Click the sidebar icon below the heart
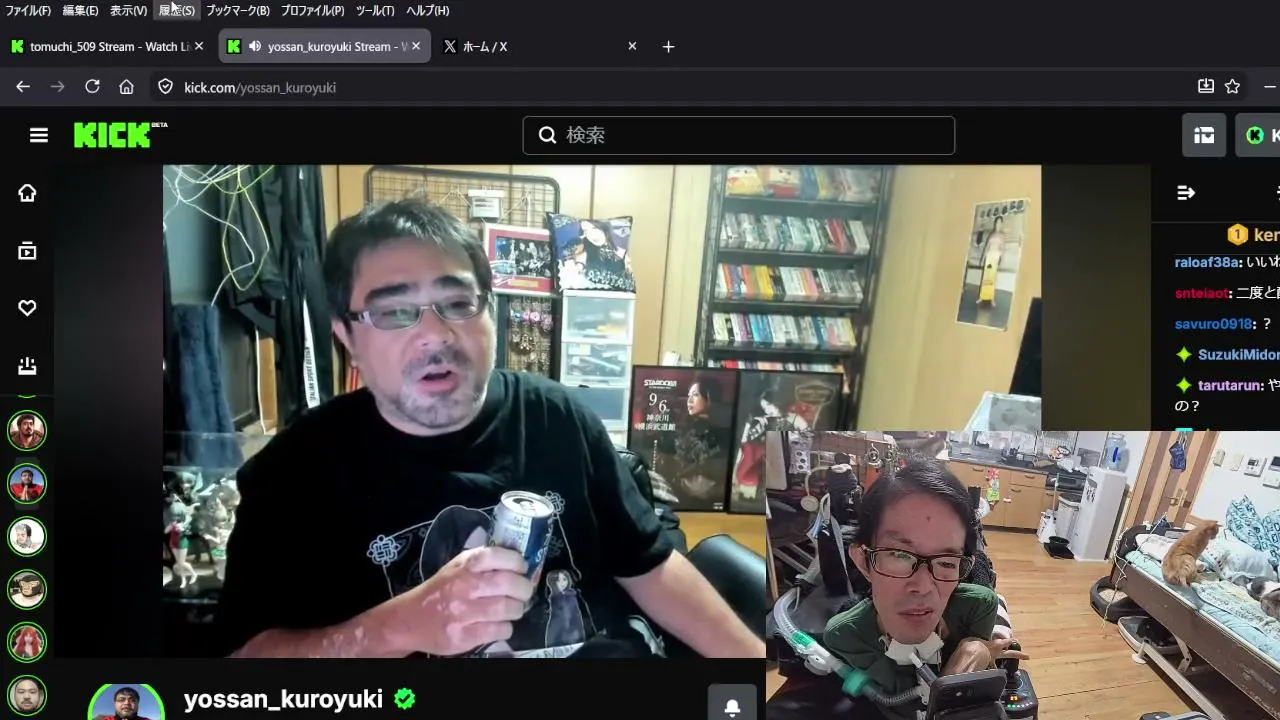The height and width of the screenshot is (720, 1280). pos(27,366)
